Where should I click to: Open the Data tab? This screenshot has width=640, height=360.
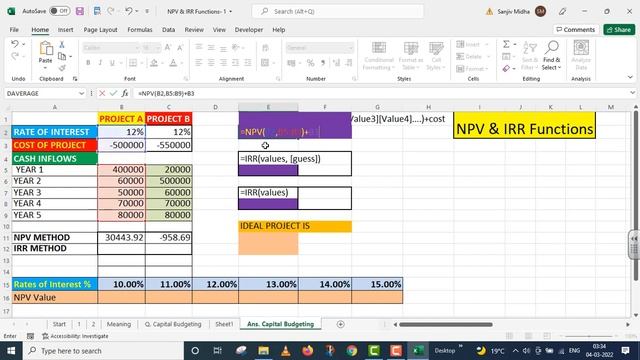(x=168, y=30)
